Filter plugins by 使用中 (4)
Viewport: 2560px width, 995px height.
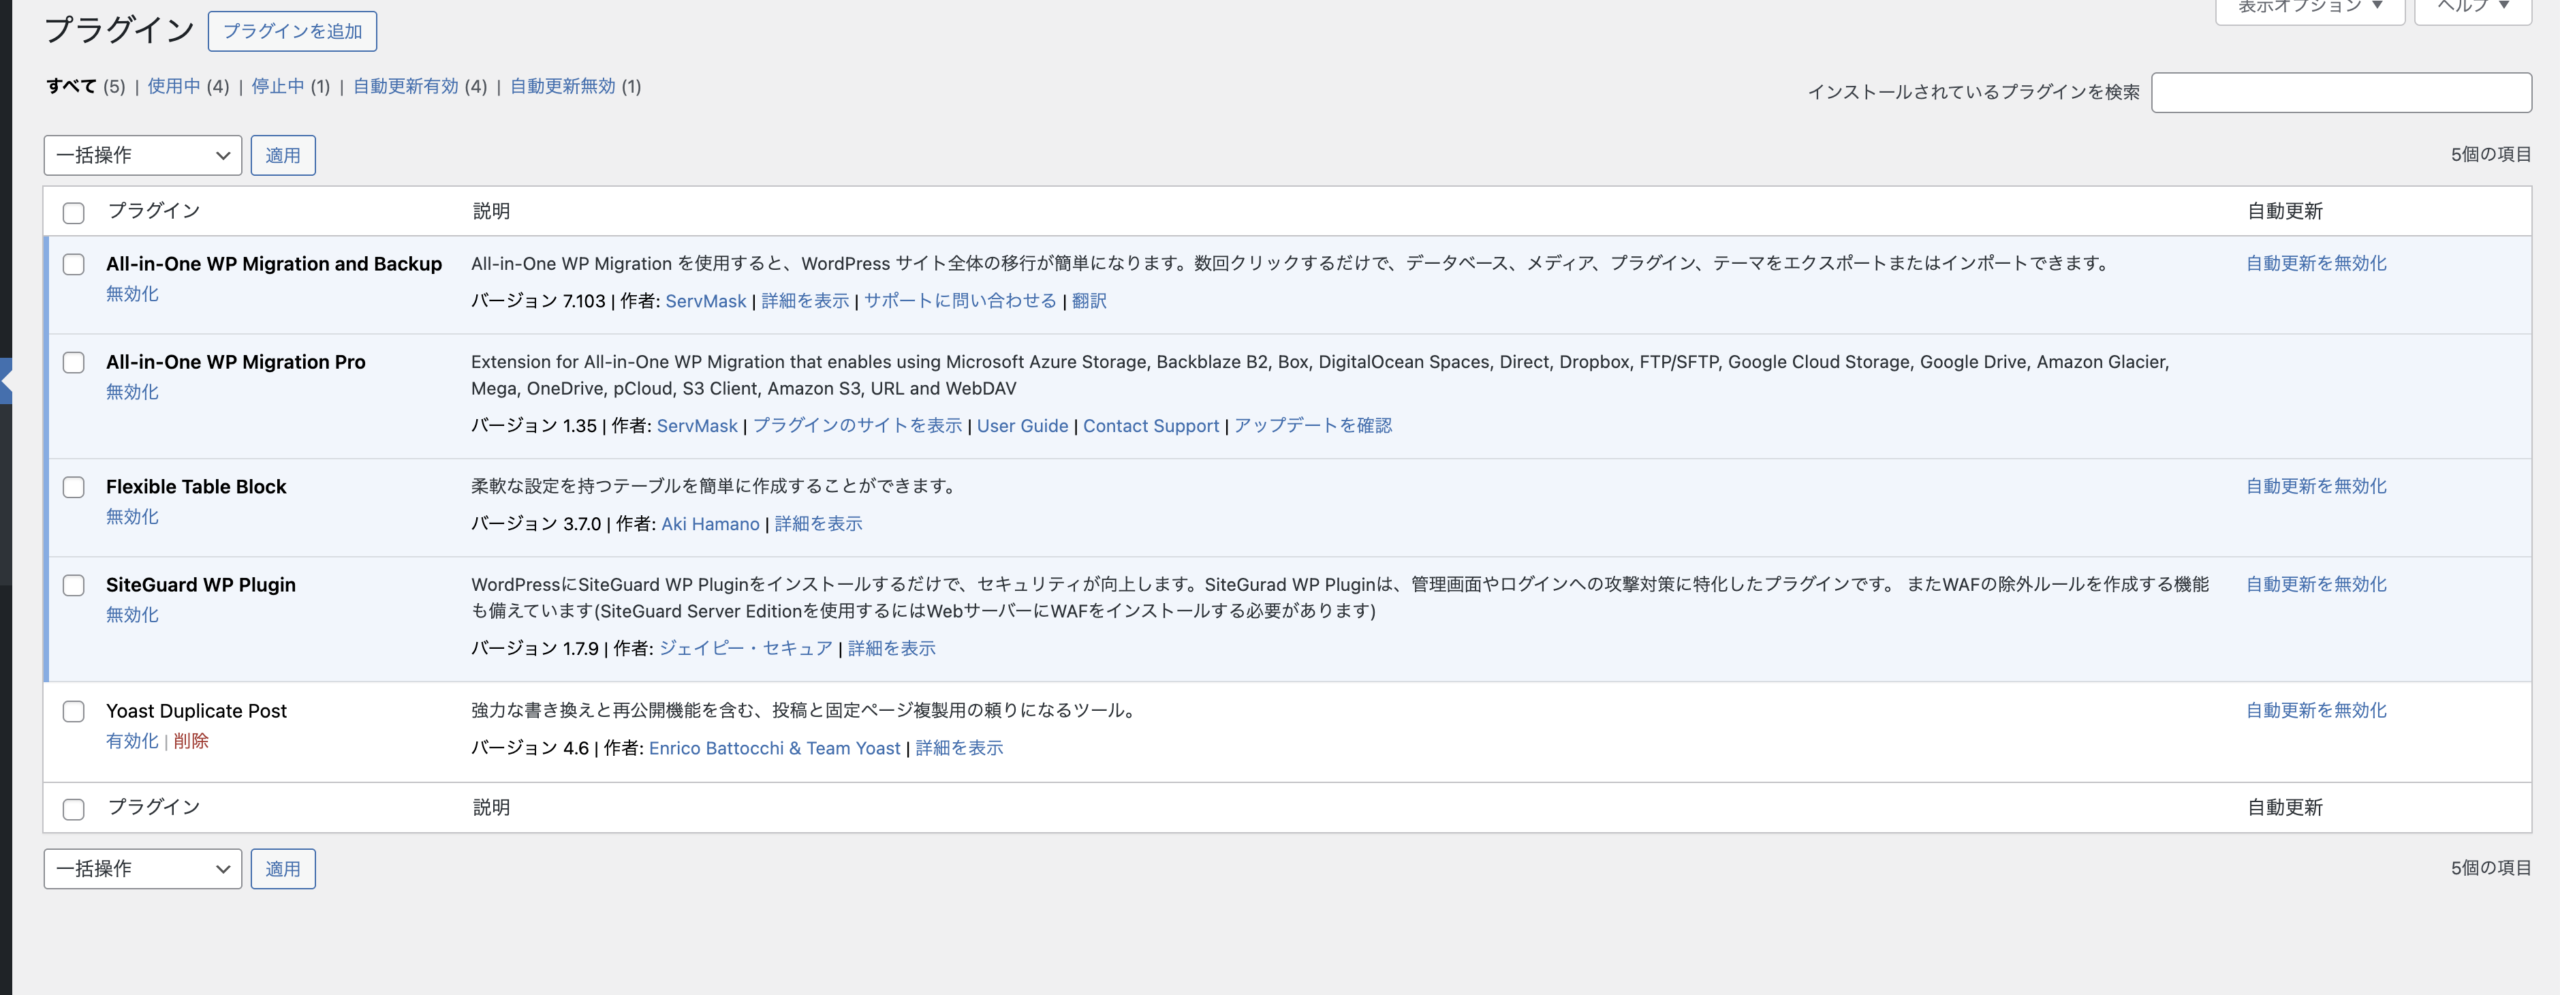tap(174, 87)
